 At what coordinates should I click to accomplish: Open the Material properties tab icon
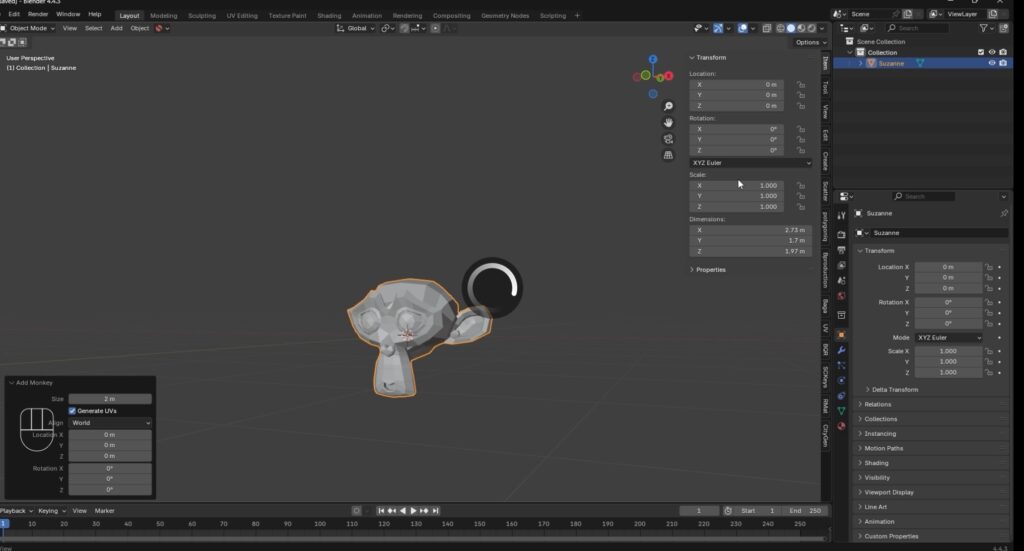841,426
